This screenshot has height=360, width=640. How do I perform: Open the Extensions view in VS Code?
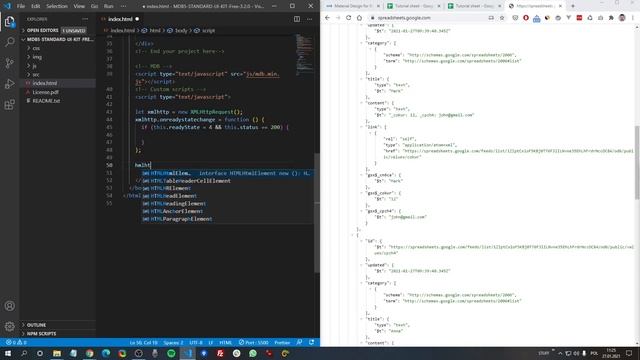[9, 104]
